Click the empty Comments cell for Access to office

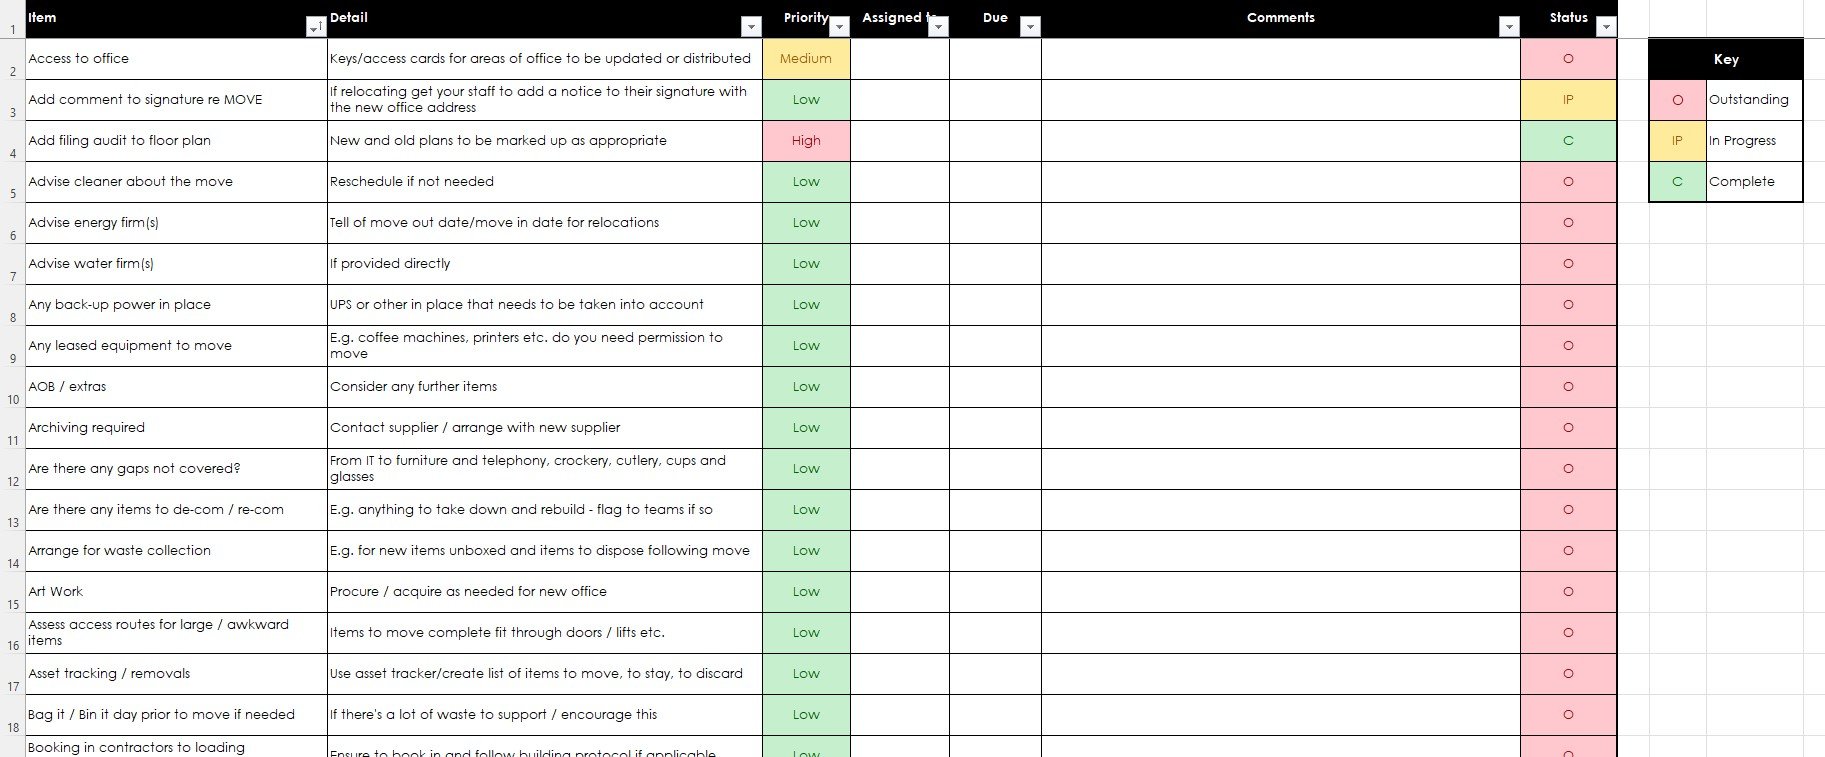pos(1280,59)
